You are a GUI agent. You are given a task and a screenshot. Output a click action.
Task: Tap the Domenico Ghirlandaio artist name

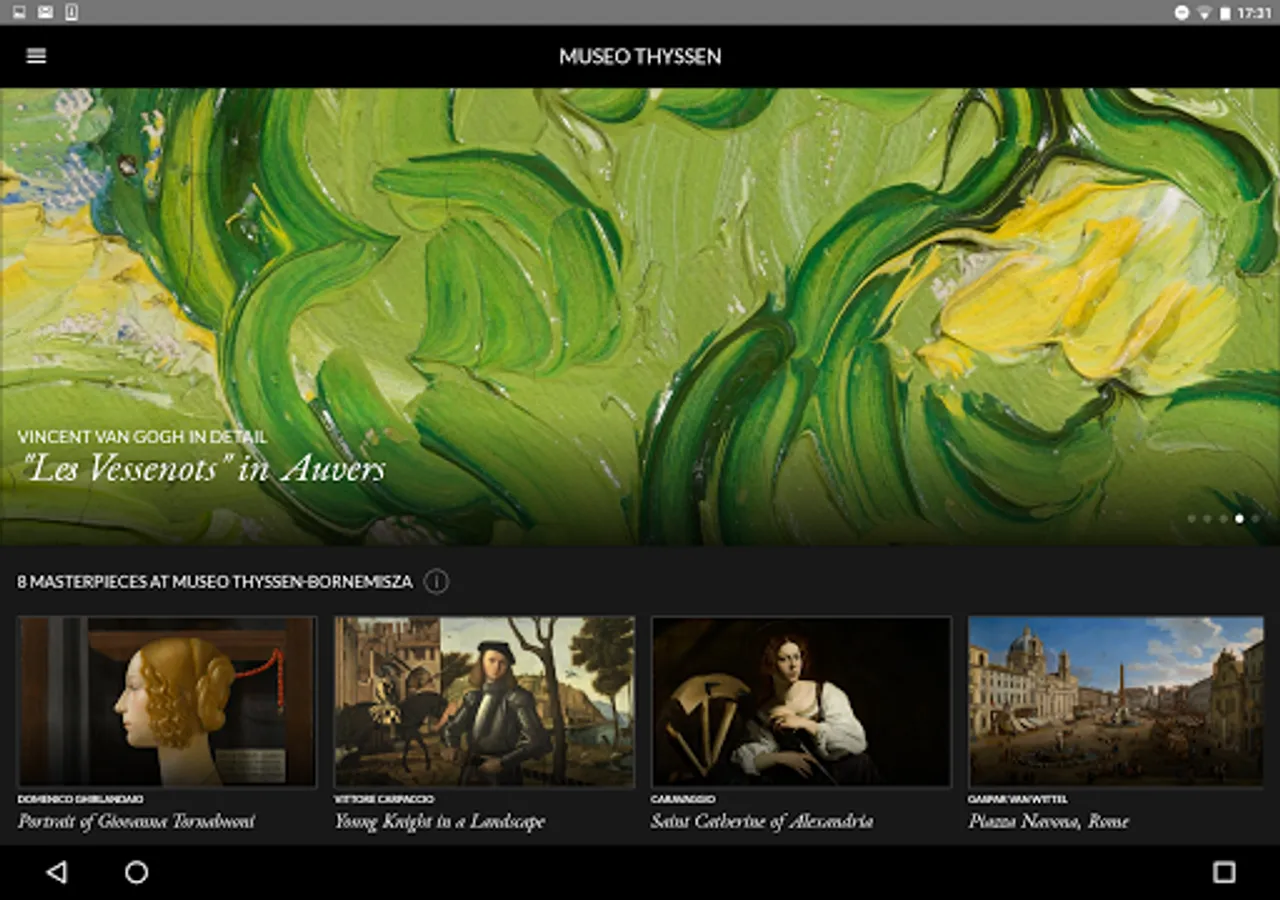(80, 799)
